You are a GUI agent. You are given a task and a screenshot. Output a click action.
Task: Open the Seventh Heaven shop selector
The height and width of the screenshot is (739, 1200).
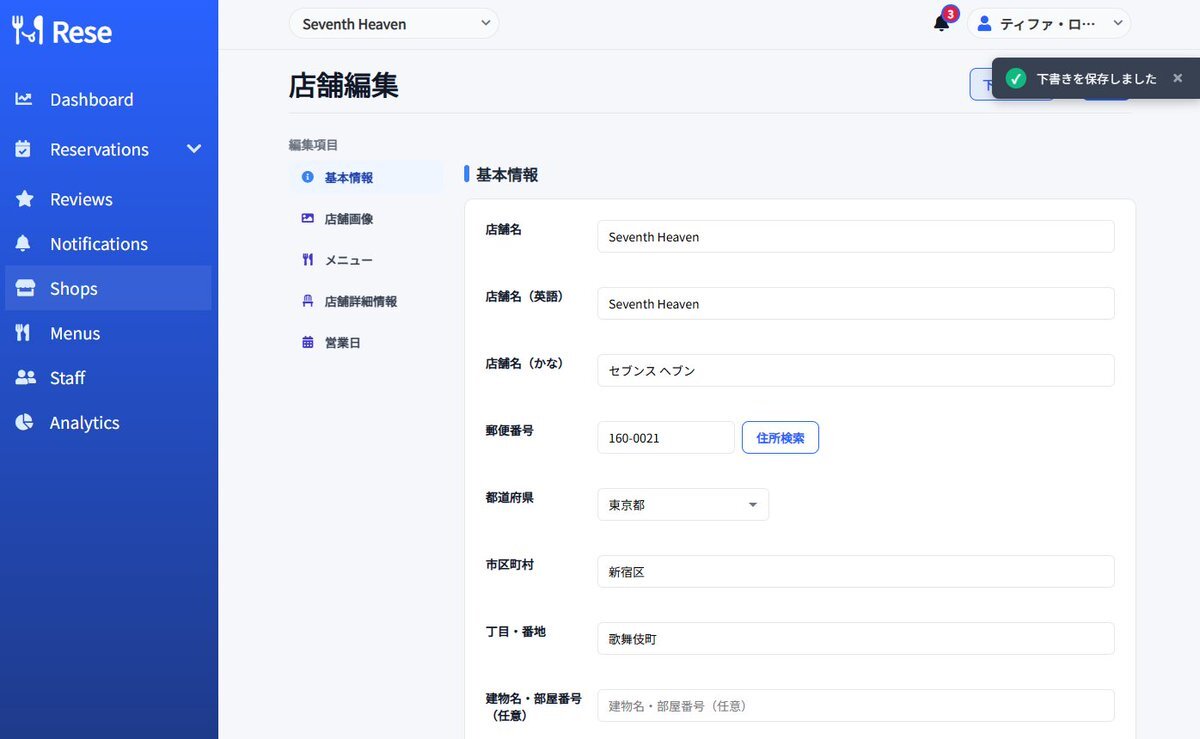pyautogui.click(x=394, y=24)
